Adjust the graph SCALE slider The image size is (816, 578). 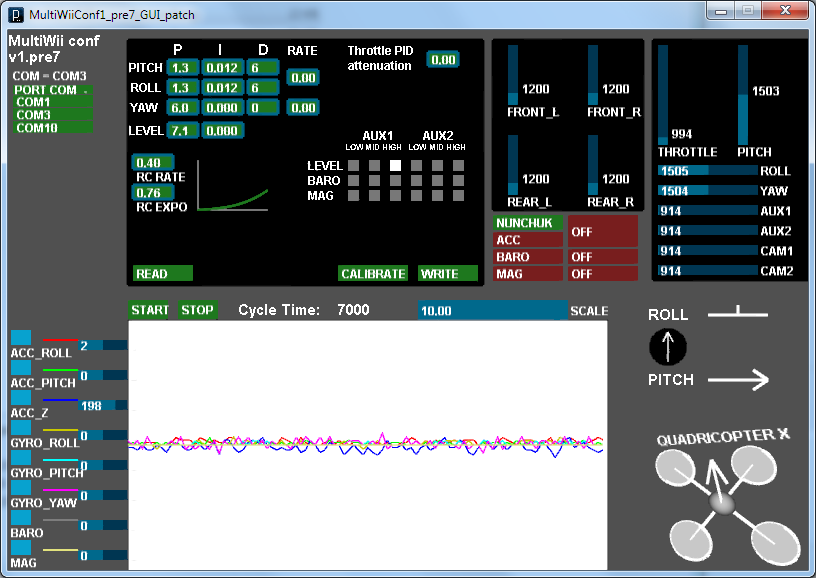click(x=492, y=311)
